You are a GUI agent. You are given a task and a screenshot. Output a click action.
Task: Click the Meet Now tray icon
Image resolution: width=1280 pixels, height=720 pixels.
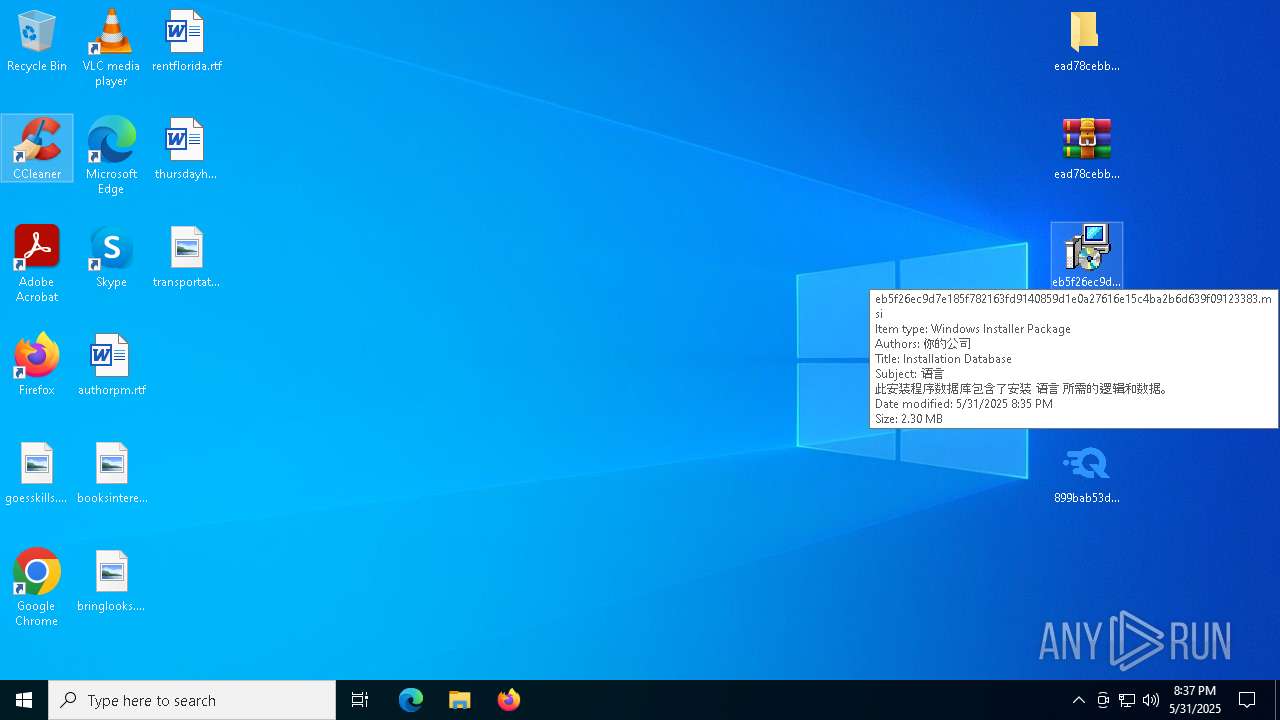[x=1103, y=700]
